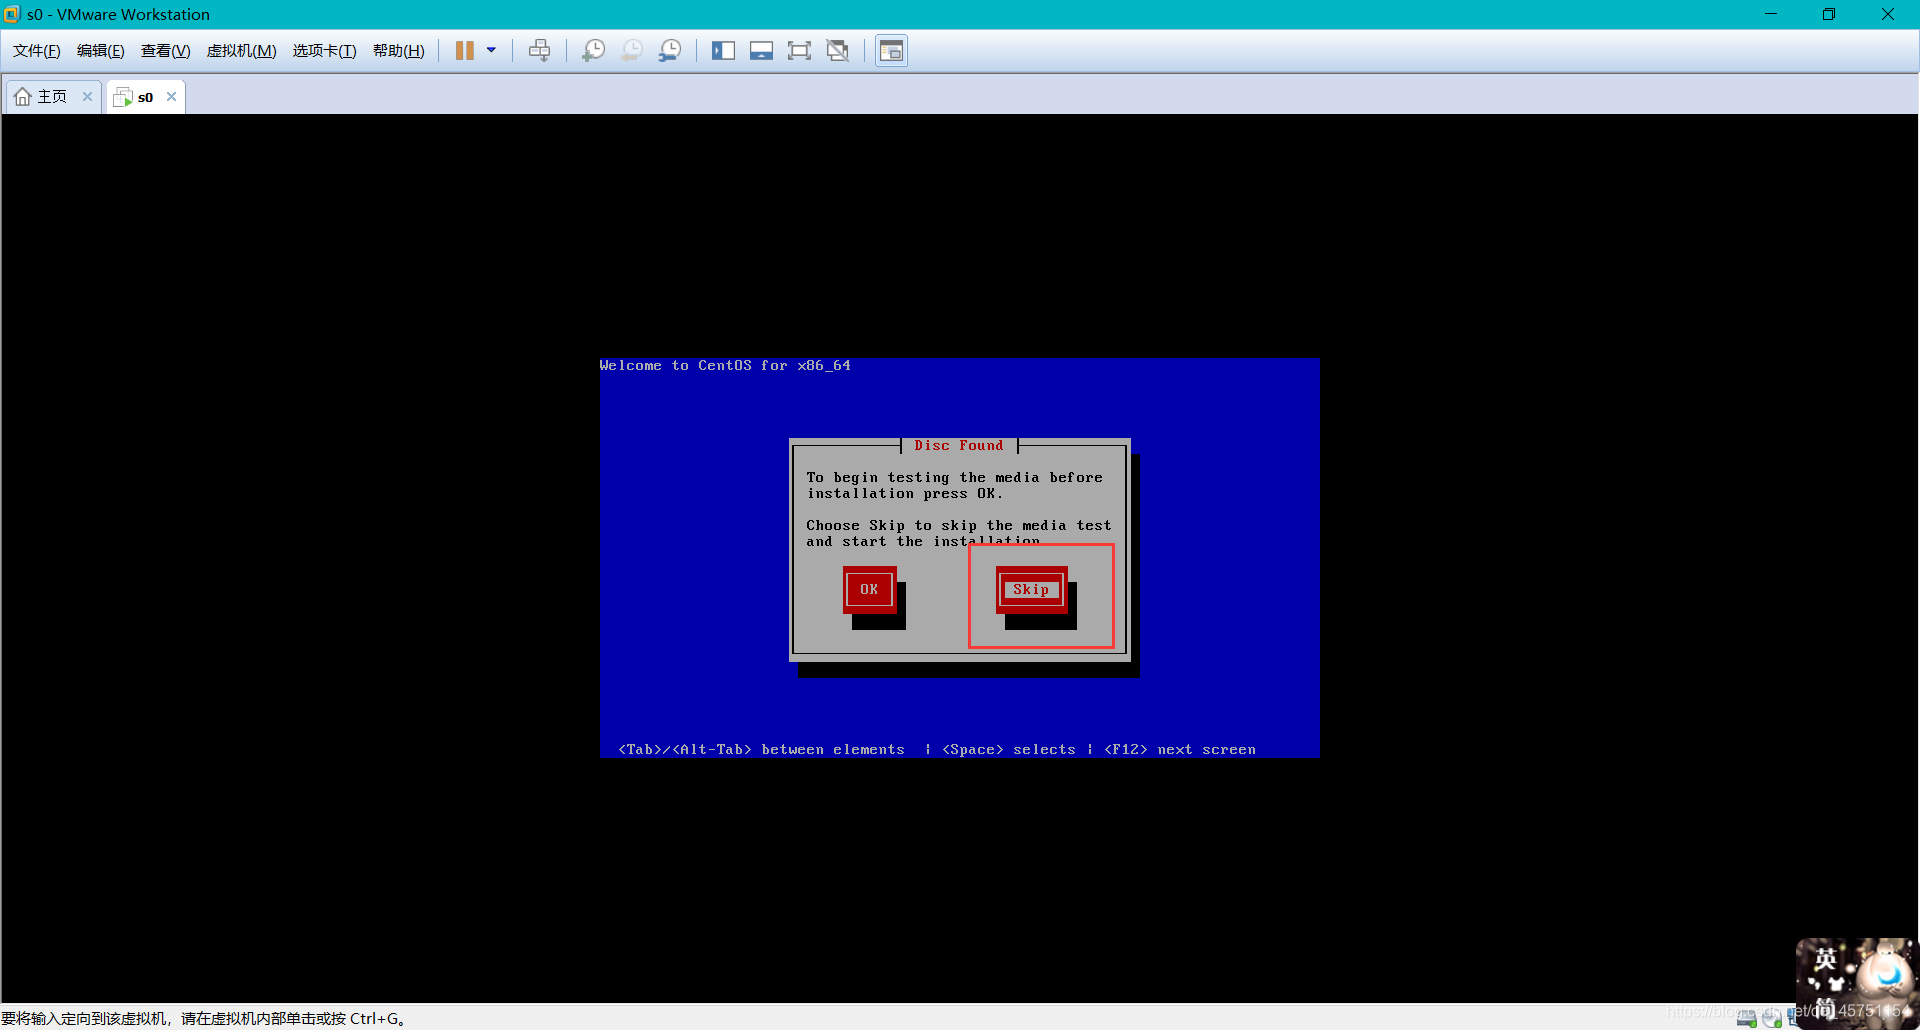This screenshot has height=1030, width=1920.
Task: Pause the virtual machine
Action: tap(464, 51)
